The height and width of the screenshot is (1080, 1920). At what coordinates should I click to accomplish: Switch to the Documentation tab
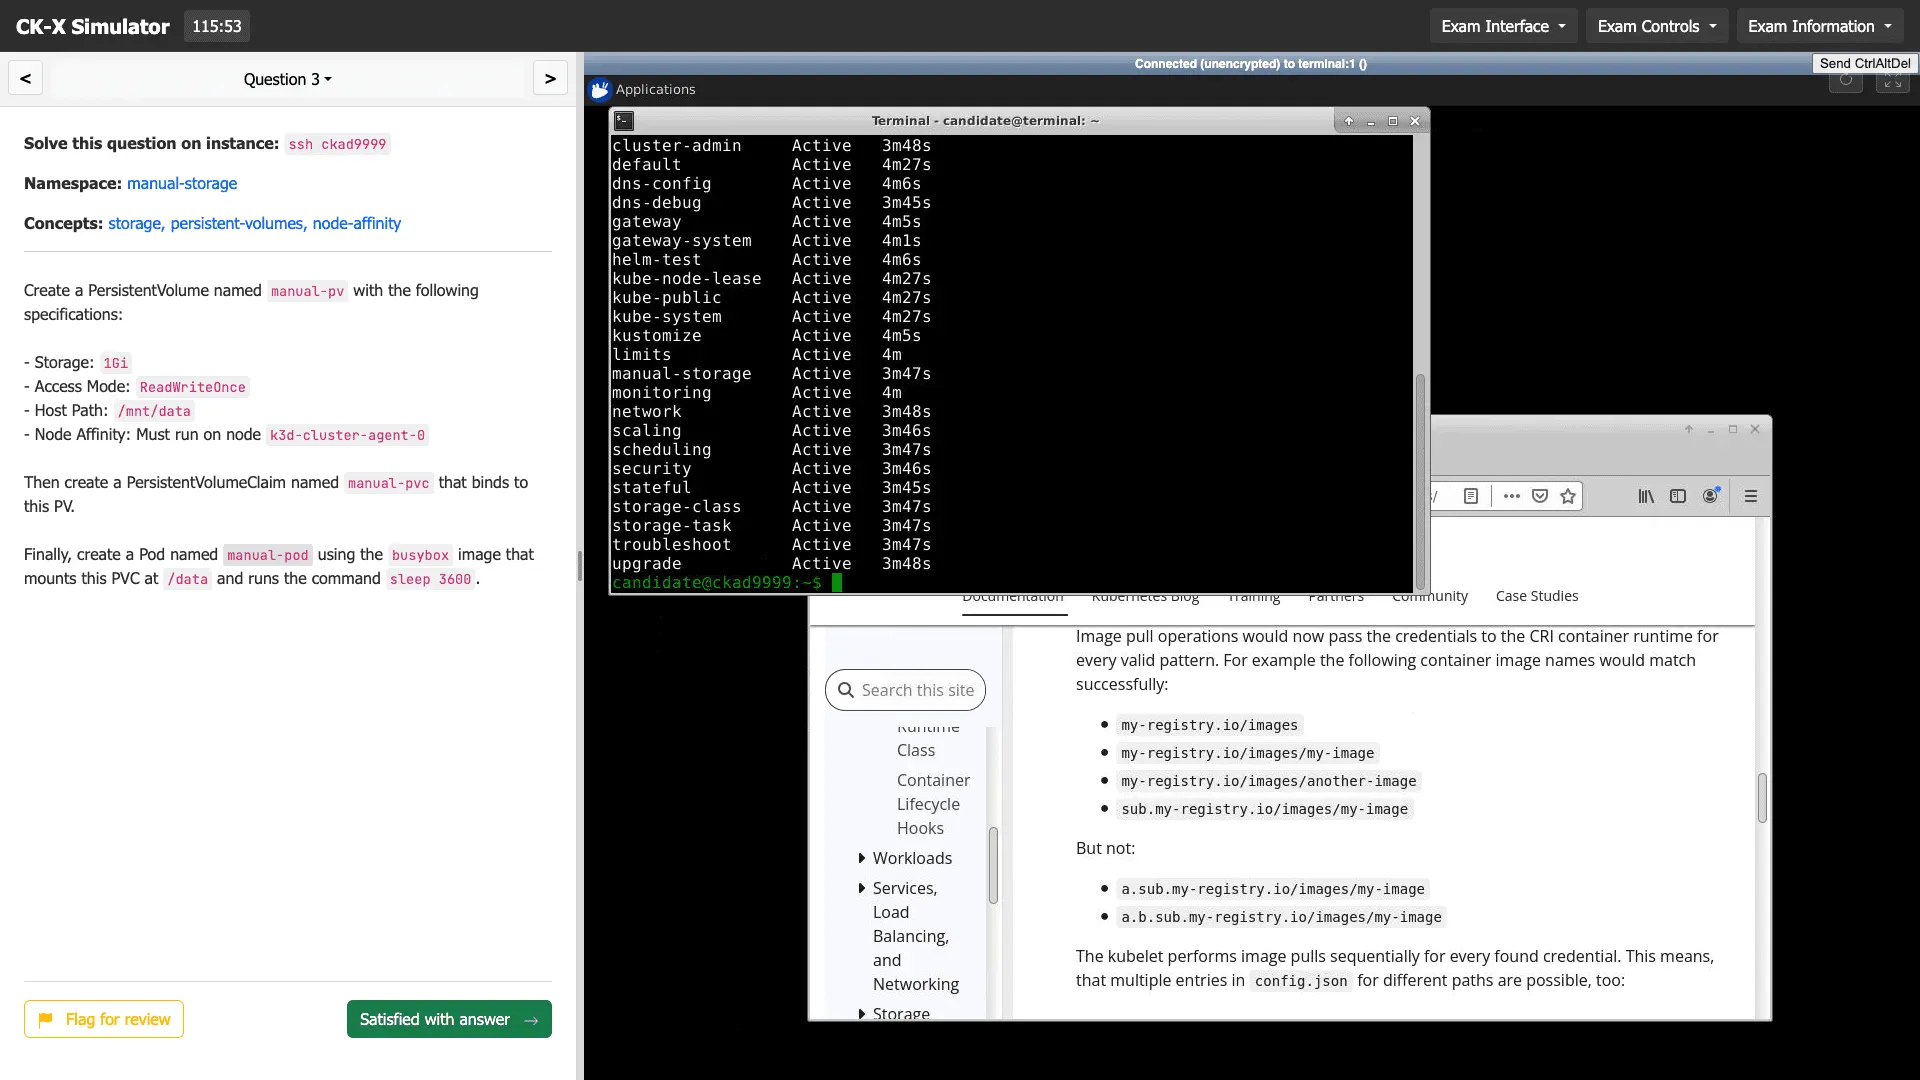1013,596
